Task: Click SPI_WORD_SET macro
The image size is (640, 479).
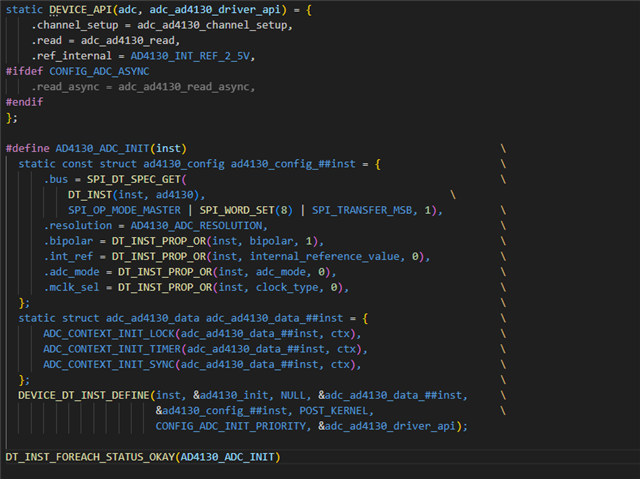Action: click(237, 210)
